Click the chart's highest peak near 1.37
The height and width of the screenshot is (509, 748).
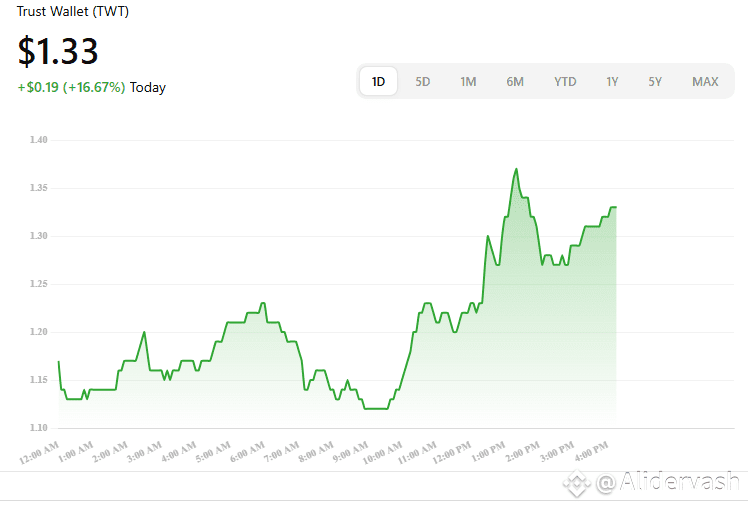[516, 169]
